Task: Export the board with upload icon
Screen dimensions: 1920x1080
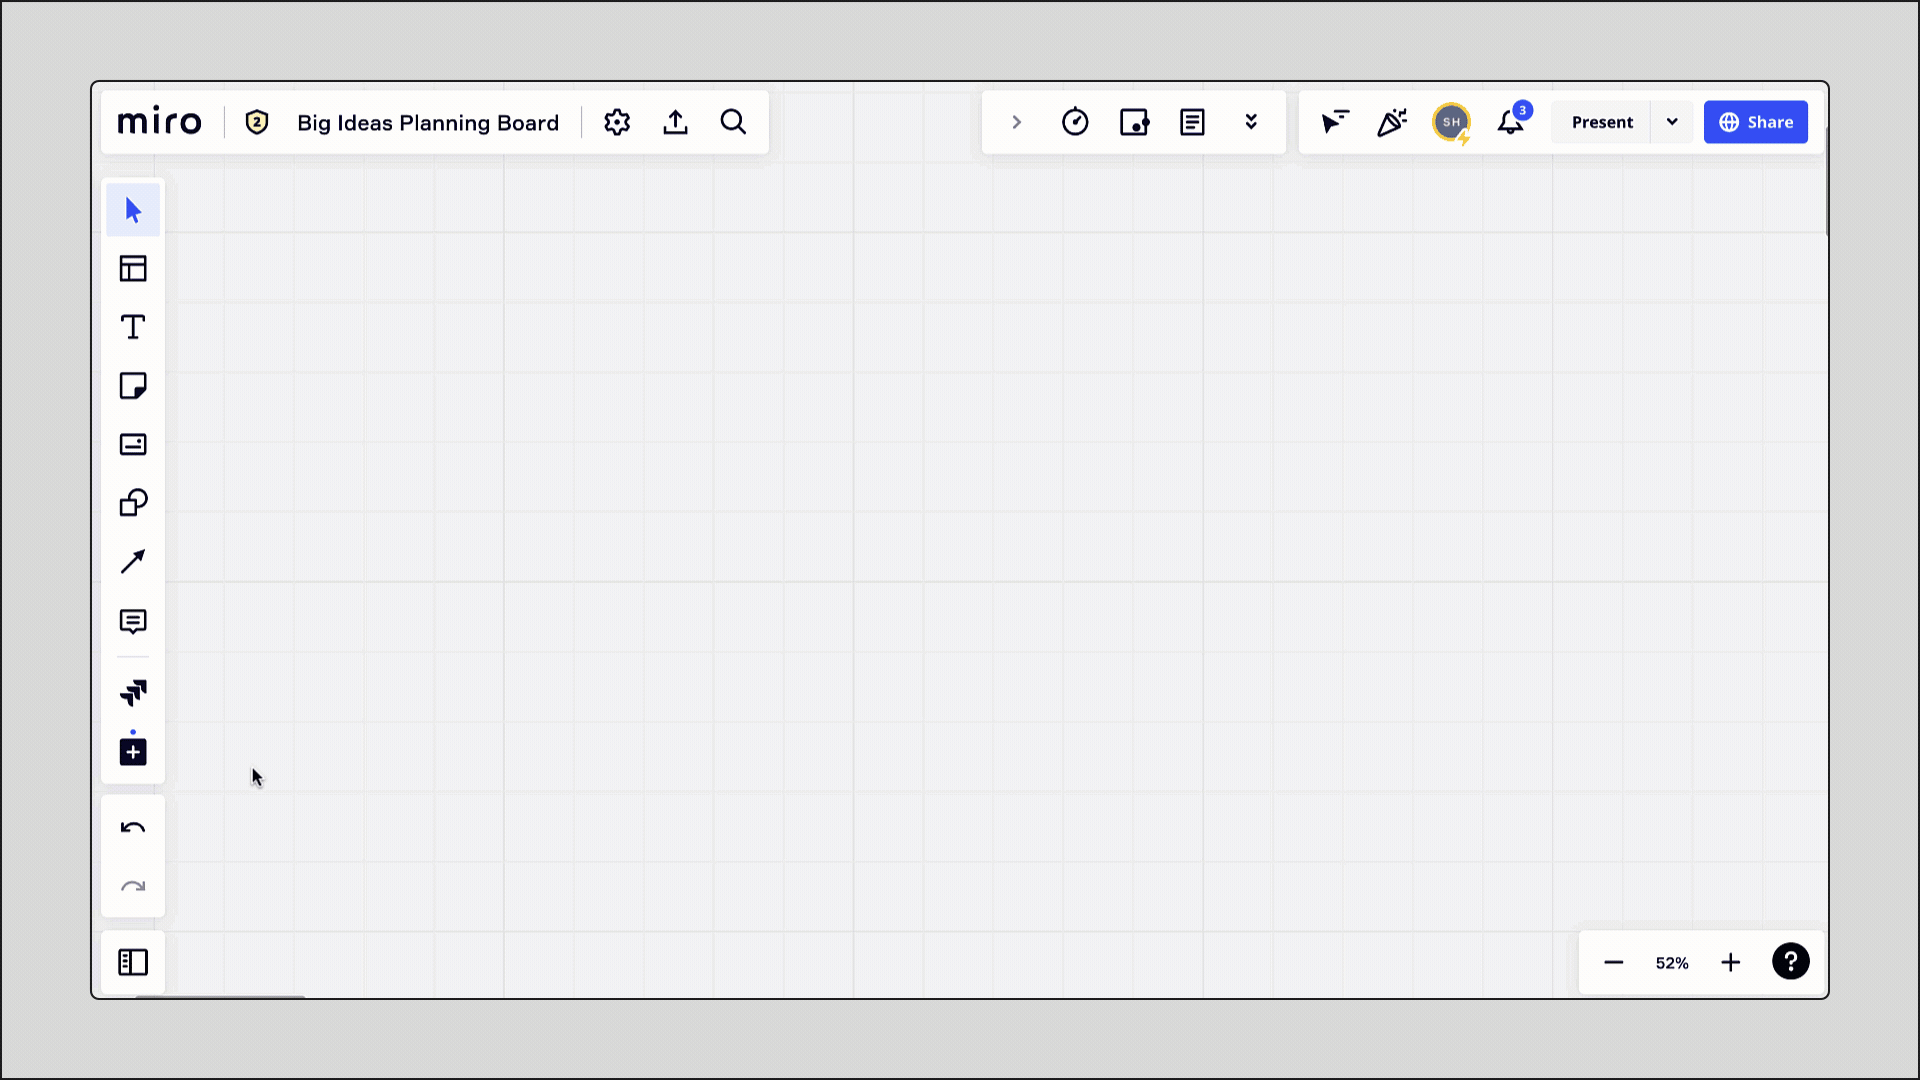Action: (x=676, y=122)
